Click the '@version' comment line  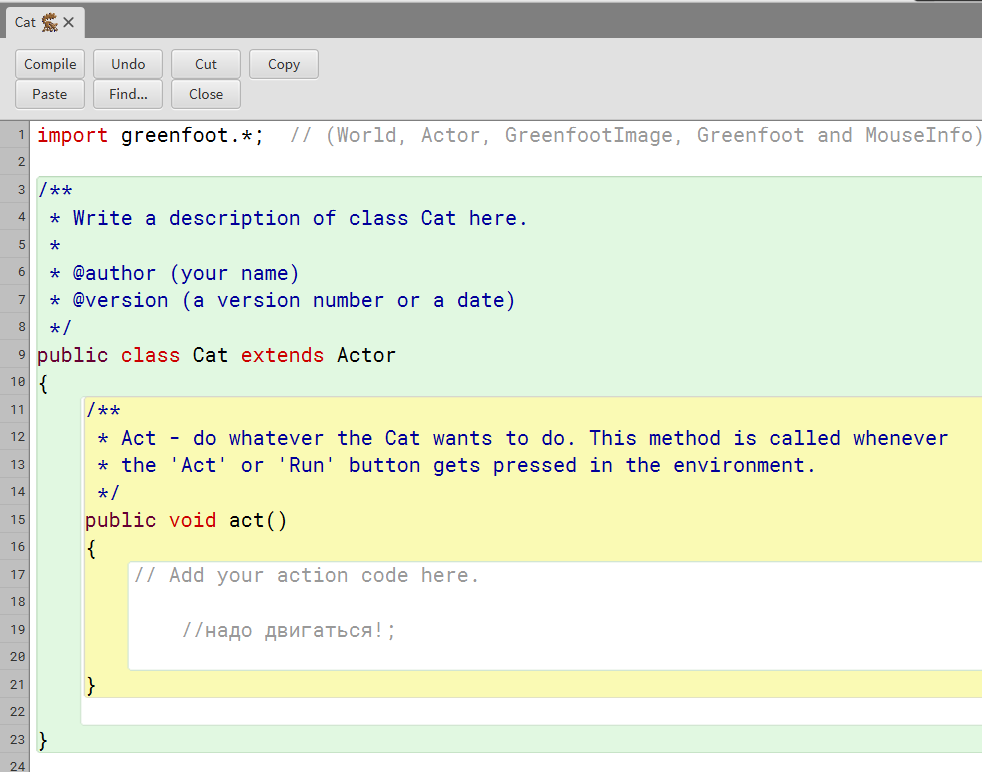pos(282,301)
